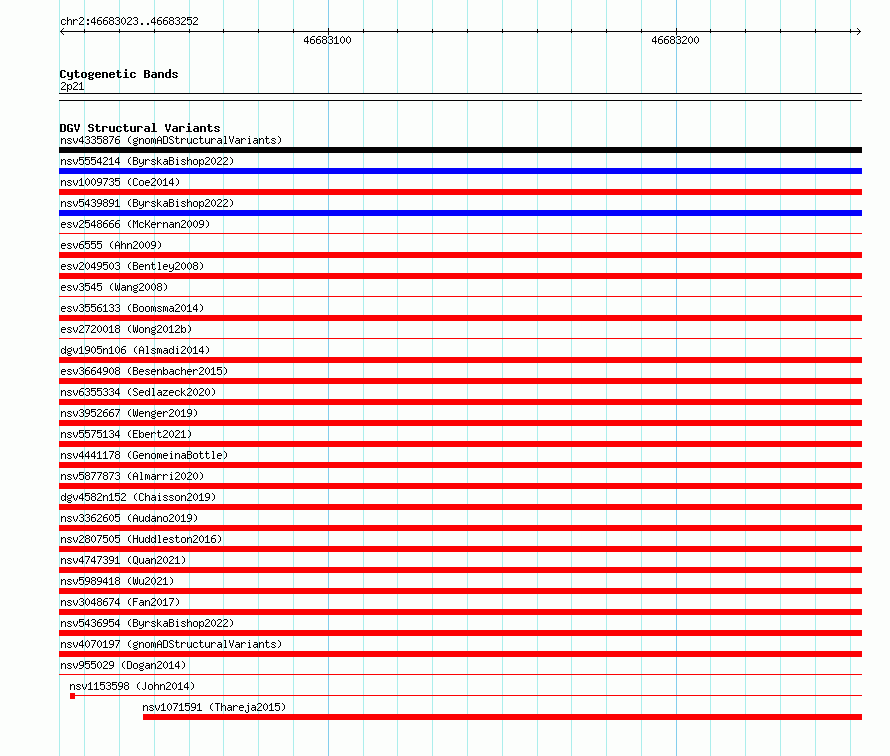
Task: Click the black bar under nsv4335876
Action: click(x=460, y=150)
